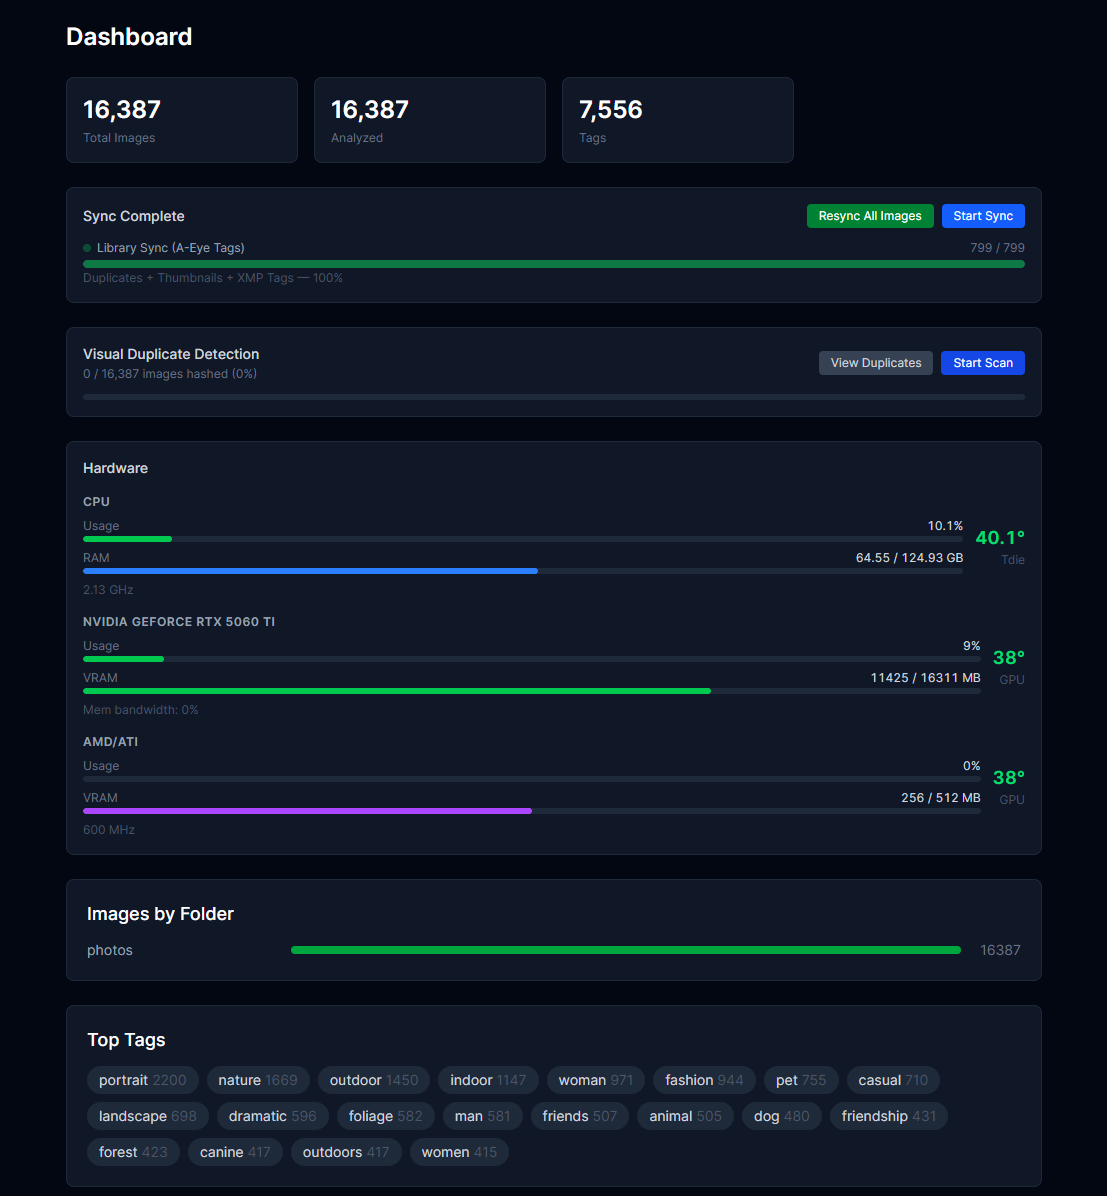1107x1196 pixels.
Task: Click the Library Sync progress bar
Action: pyautogui.click(x=554, y=264)
